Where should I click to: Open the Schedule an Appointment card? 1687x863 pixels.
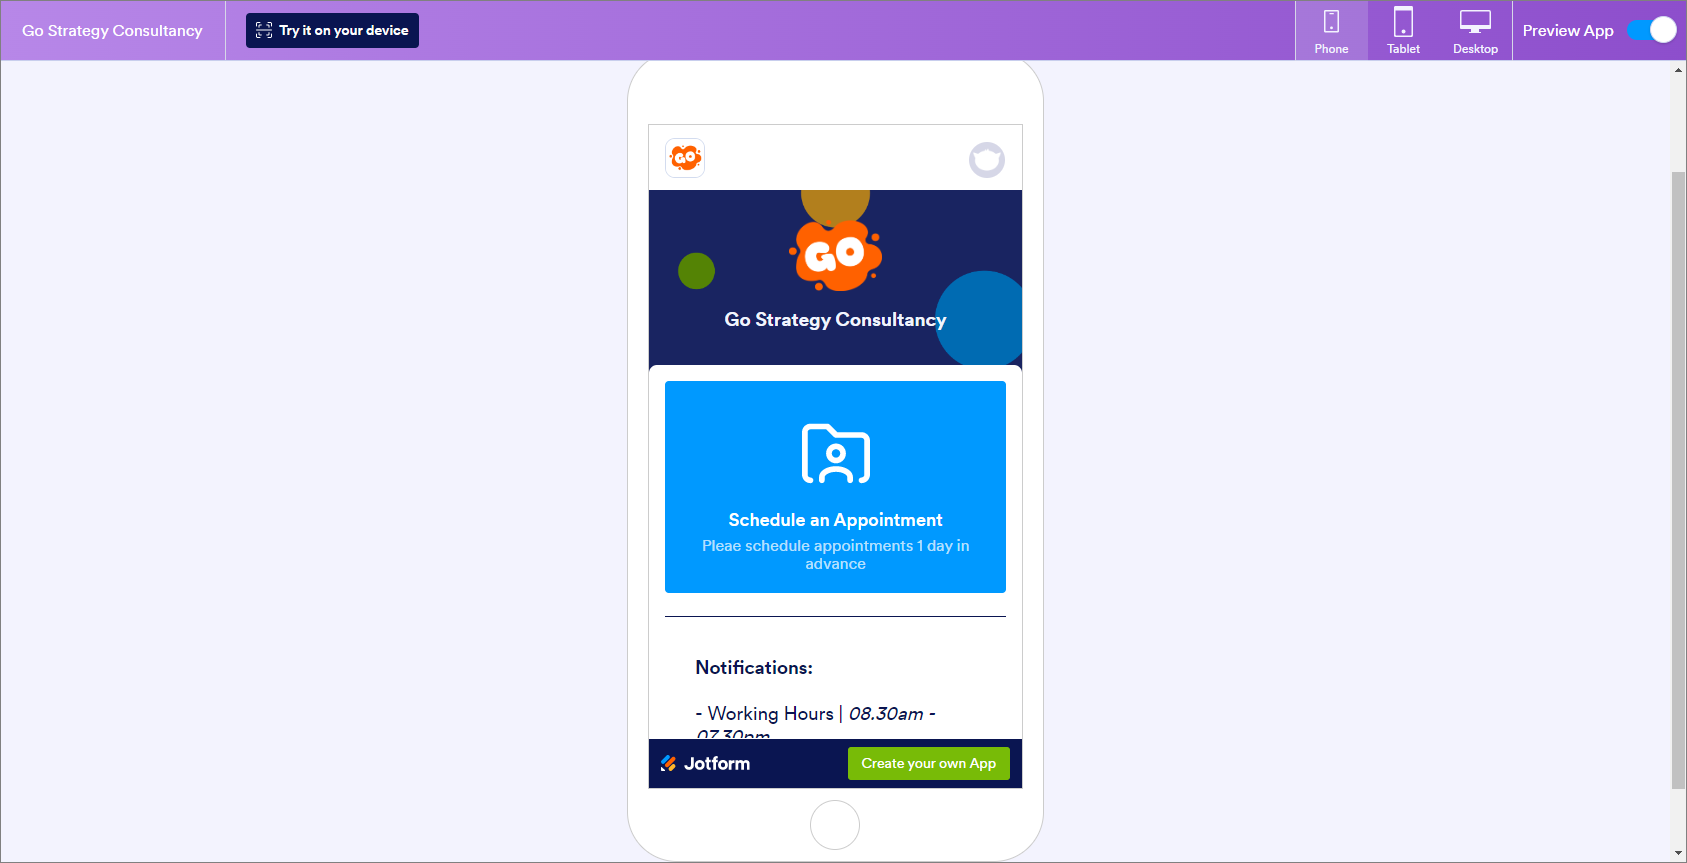coord(835,487)
